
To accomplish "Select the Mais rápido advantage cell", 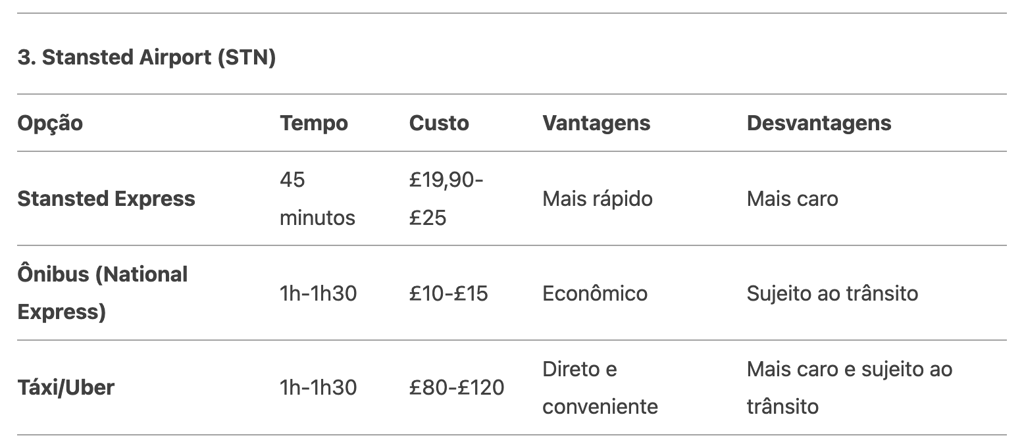I will pyautogui.click(x=598, y=199).
